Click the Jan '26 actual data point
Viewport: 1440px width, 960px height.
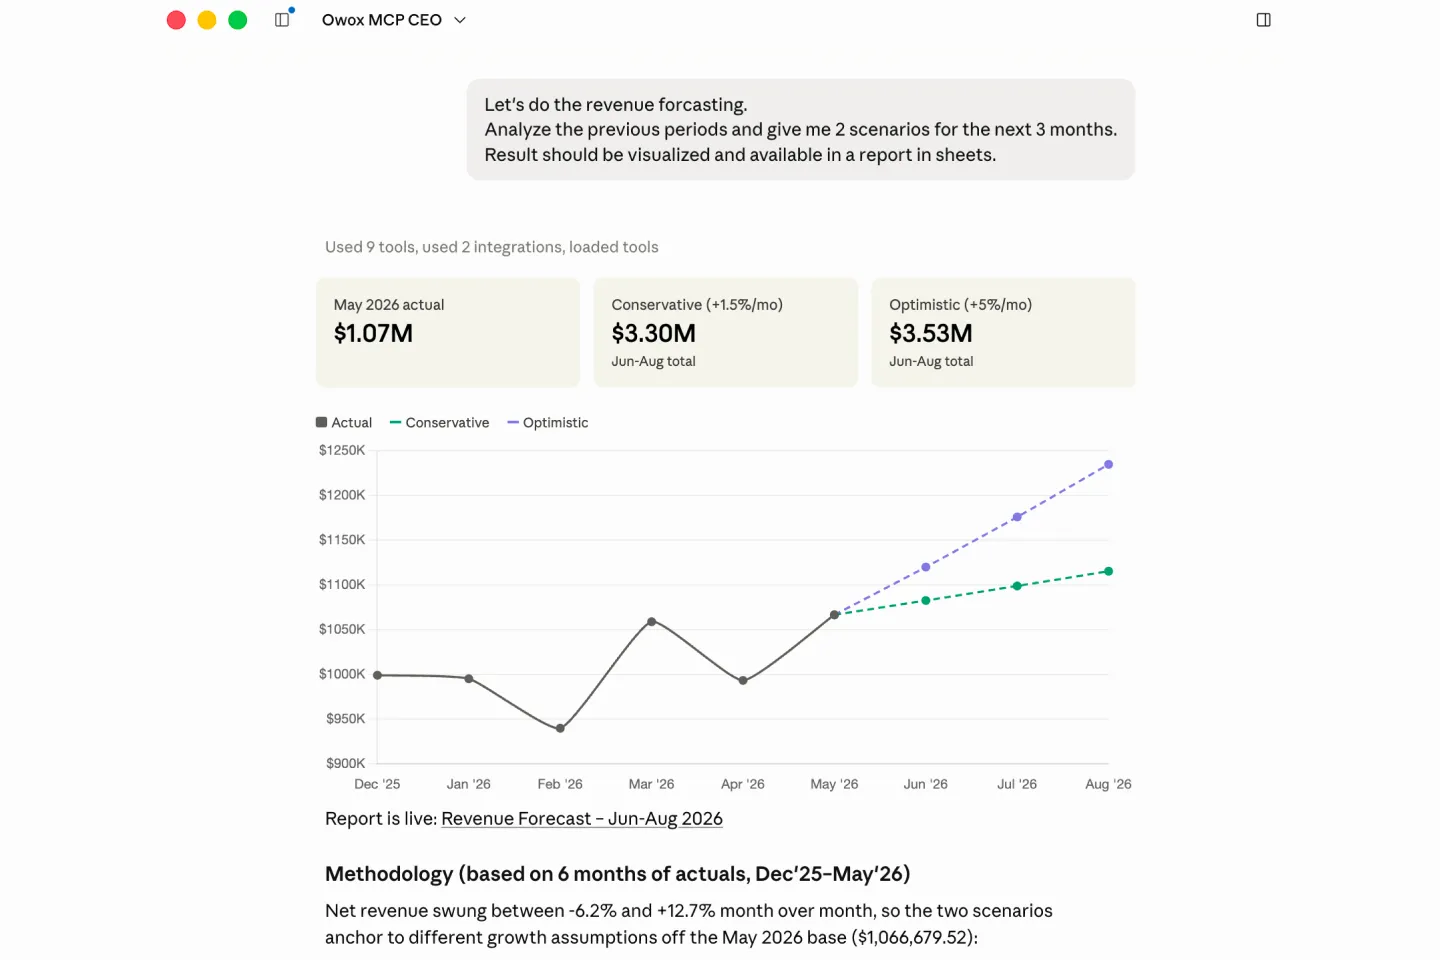pyautogui.click(x=469, y=679)
